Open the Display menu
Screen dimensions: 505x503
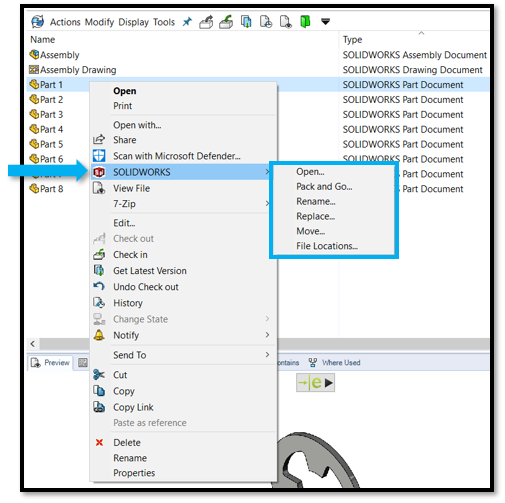coord(134,22)
